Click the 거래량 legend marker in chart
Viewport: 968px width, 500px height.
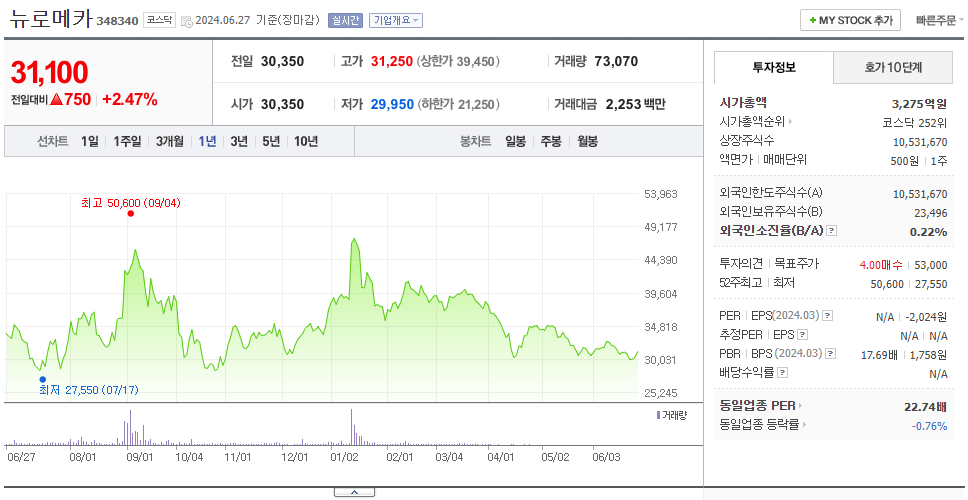[658, 415]
